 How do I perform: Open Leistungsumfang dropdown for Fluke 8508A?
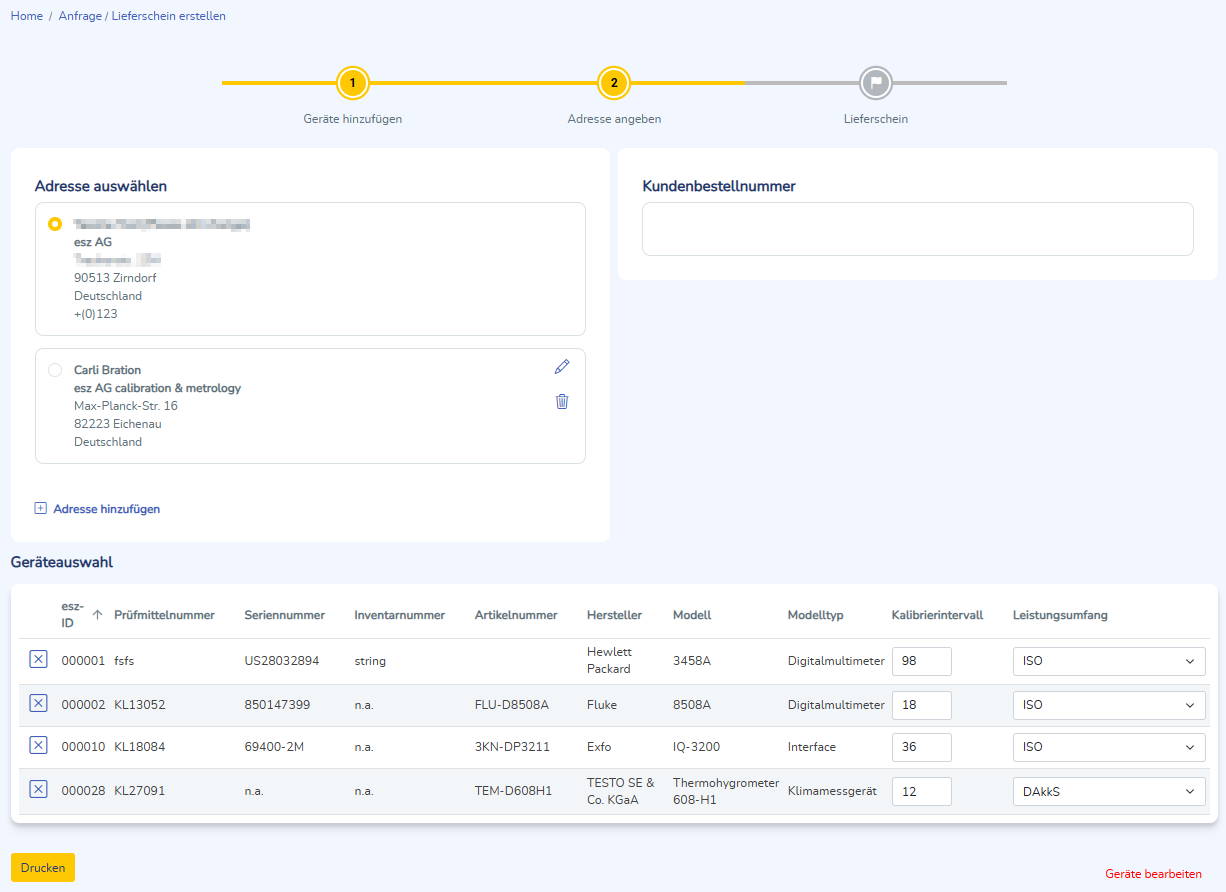pyautogui.click(x=1108, y=705)
